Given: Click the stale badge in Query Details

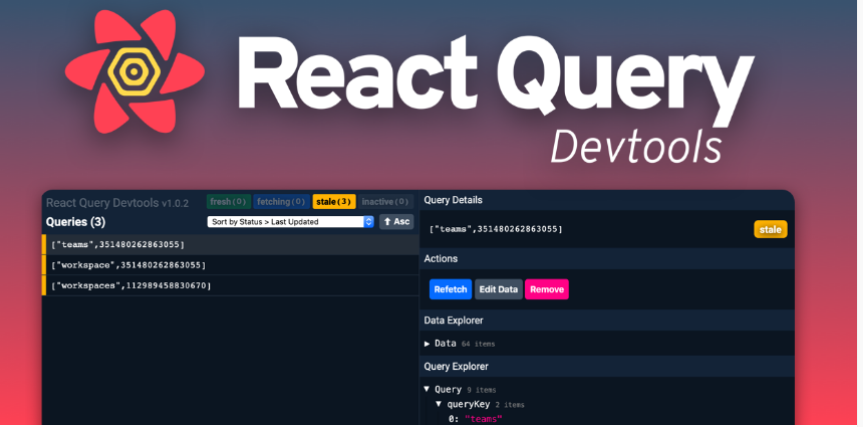Looking at the screenshot, I should pos(771,229).
